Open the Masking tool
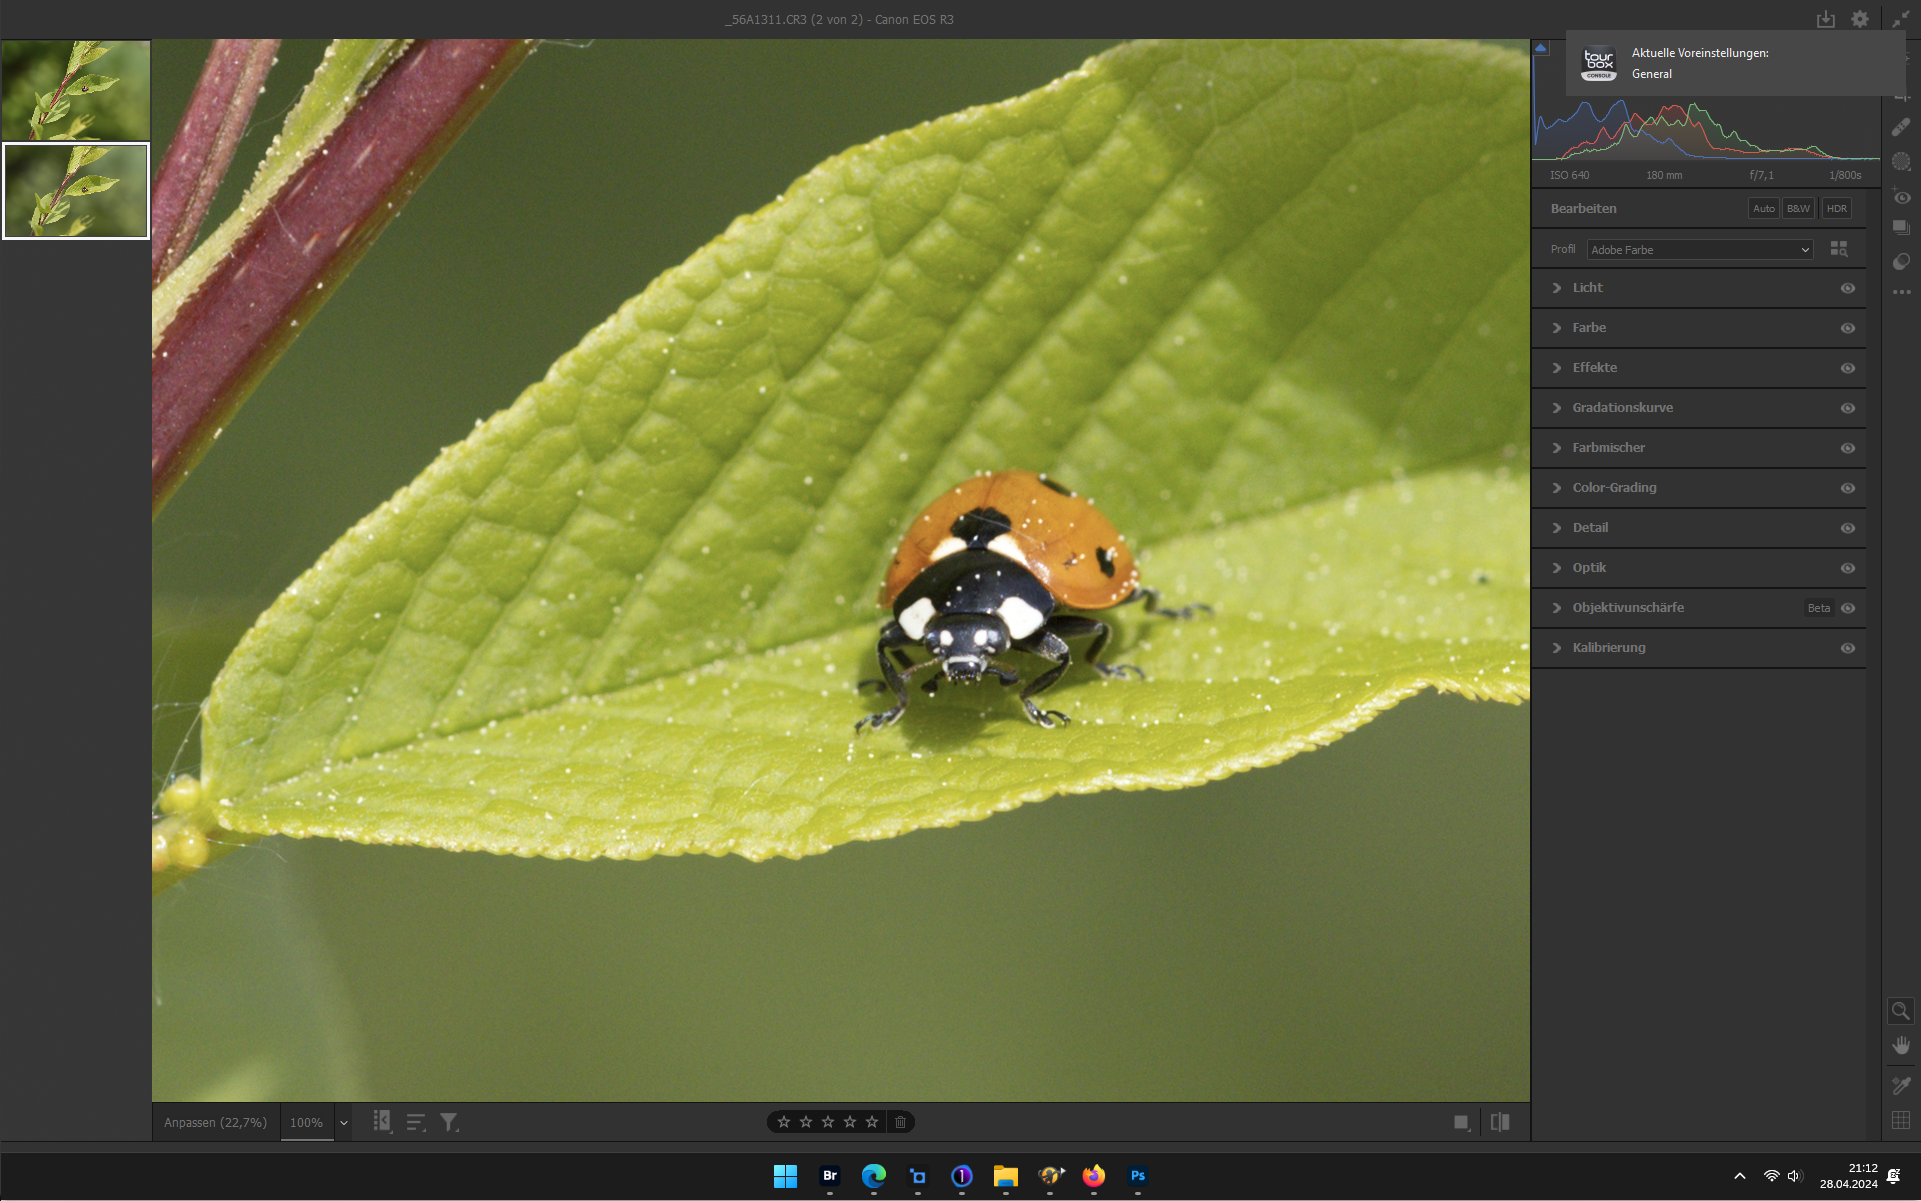The image size is (1921, 1201). pos(1901,161)
